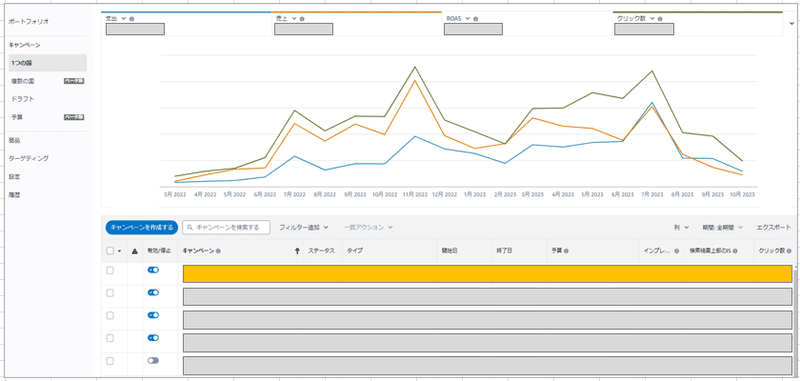Expand the 列 columns dropdown
This screenshot has width=800, height=381.
coord(681,227)
